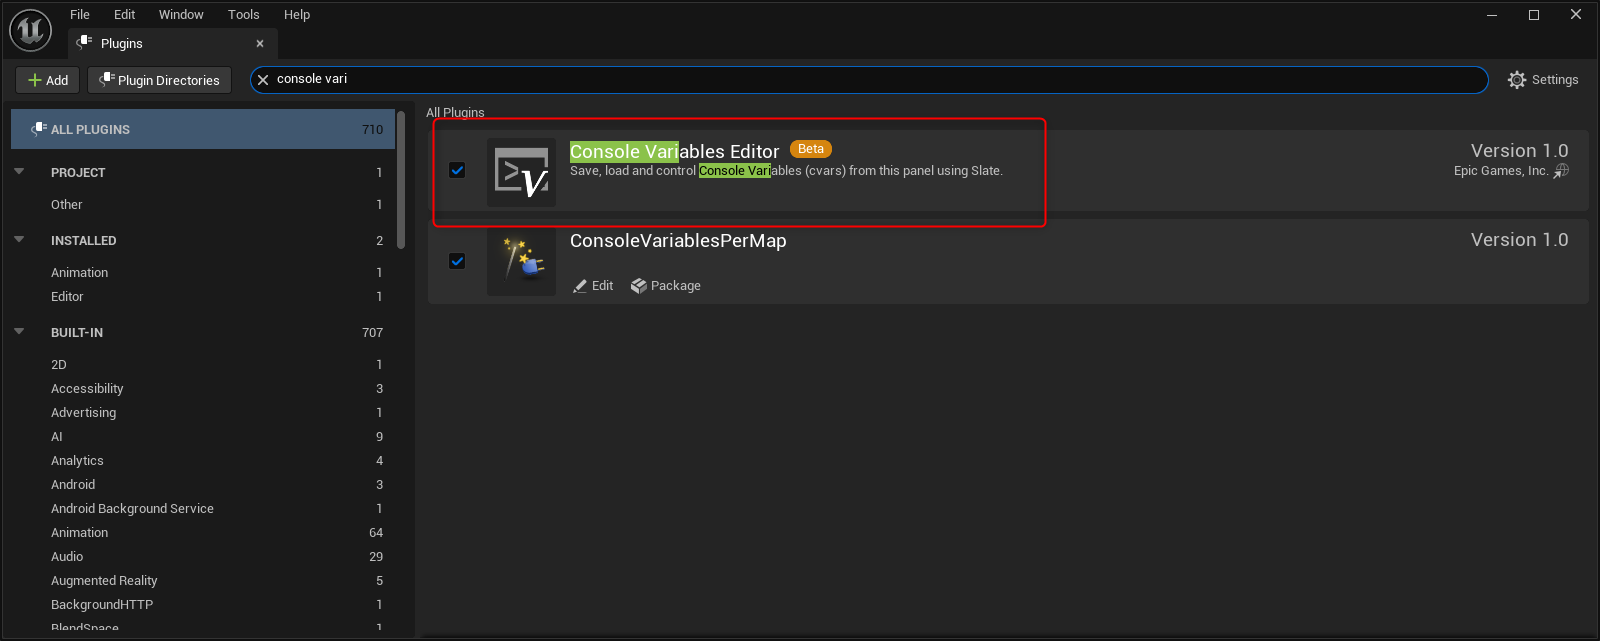Open Epic Games vendor link icon
This screenshot has height=641, width=1600.
pos(1561,171)
